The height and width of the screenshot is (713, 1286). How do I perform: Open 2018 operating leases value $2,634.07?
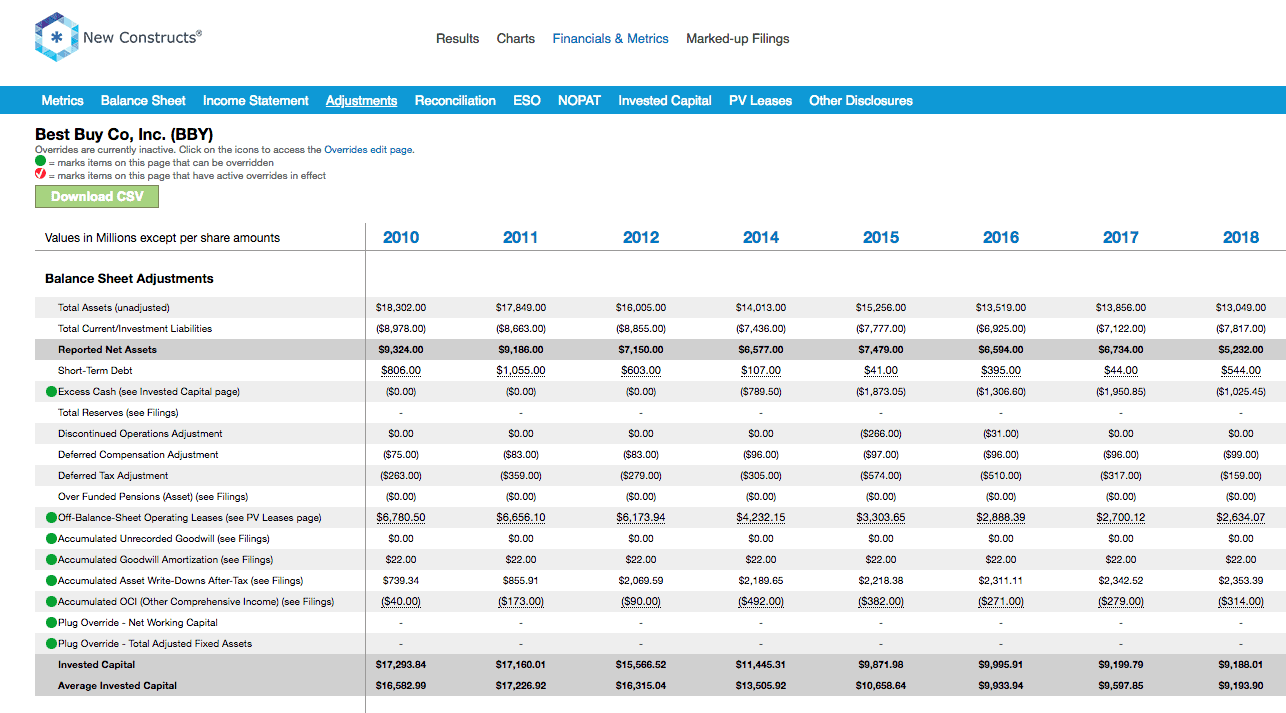click(x=1241, y=518)
